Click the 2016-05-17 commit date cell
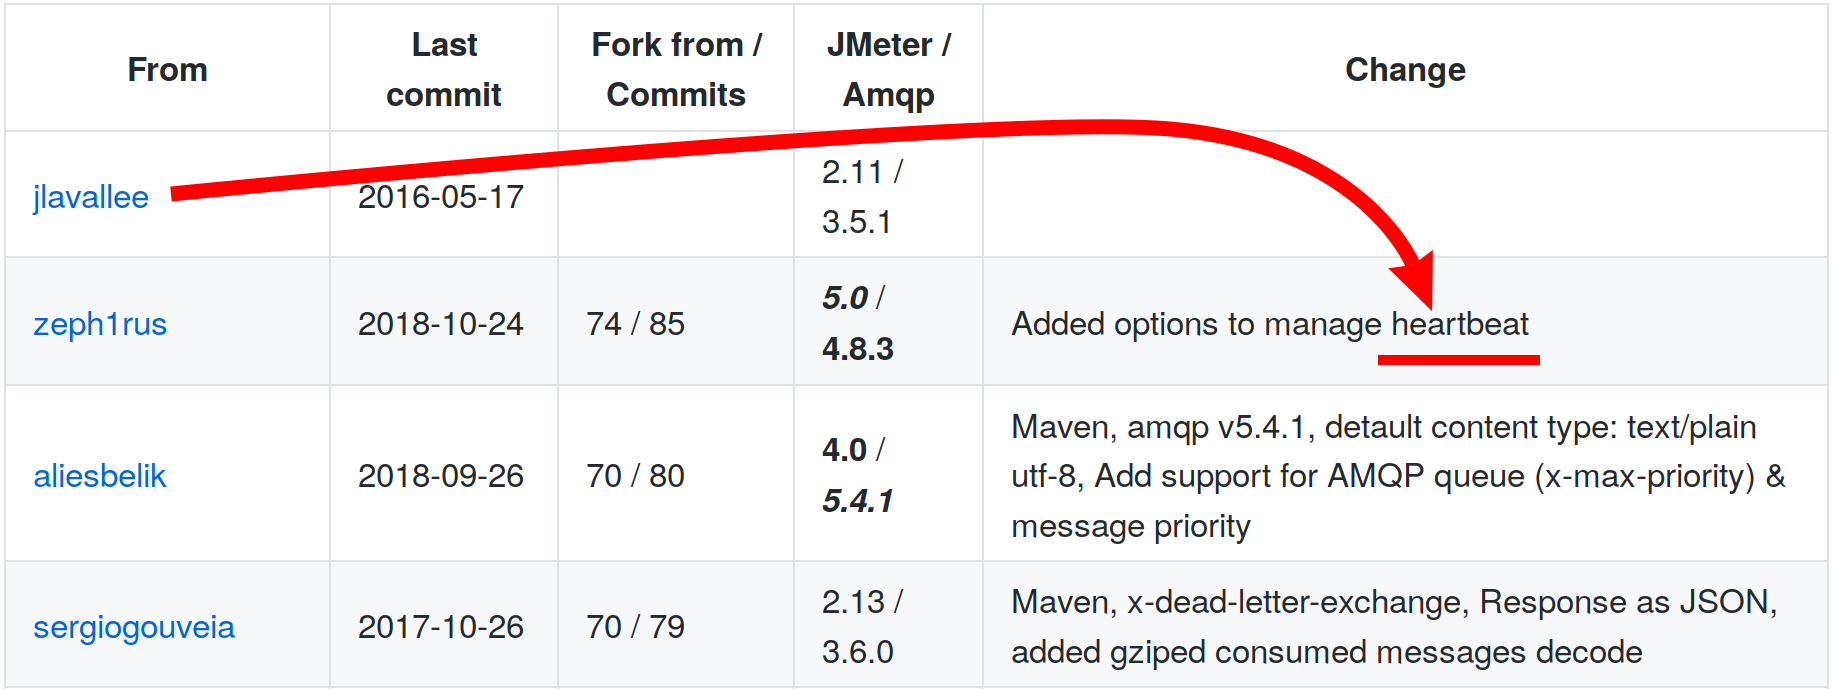1833x689 pixels. point(441,197)
